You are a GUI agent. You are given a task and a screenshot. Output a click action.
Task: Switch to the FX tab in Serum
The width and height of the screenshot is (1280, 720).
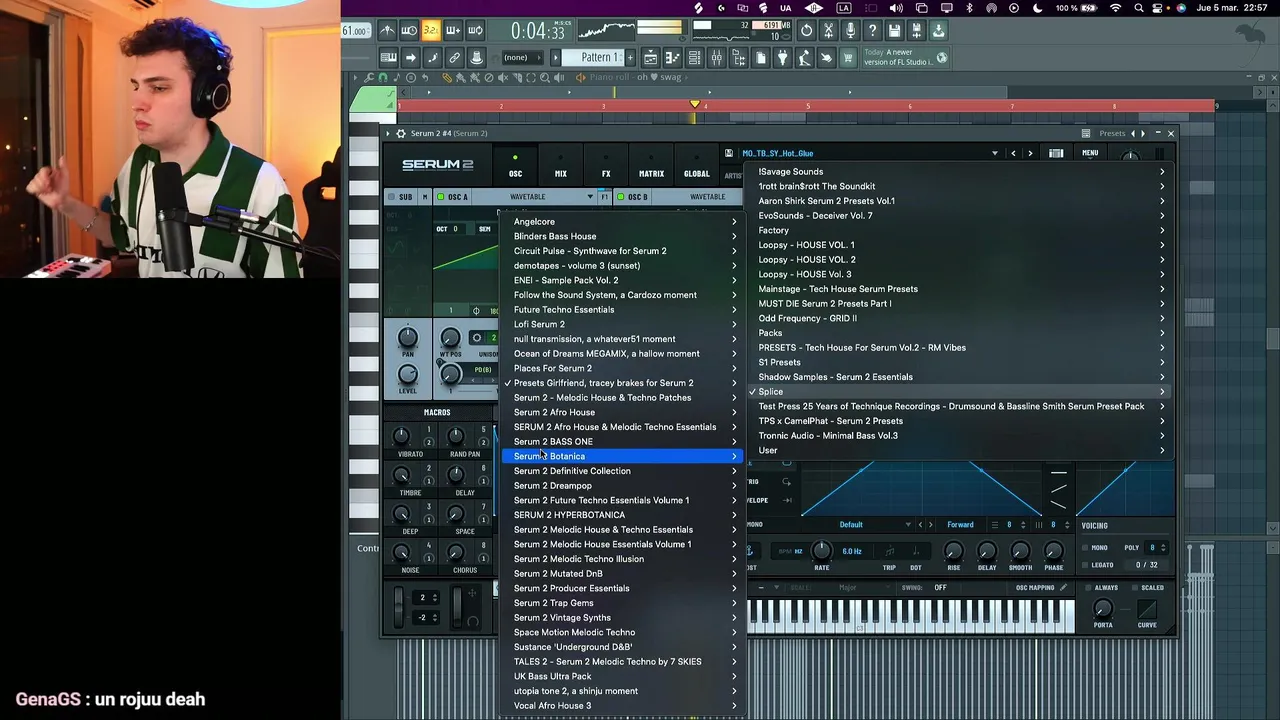tap(606, 166)
